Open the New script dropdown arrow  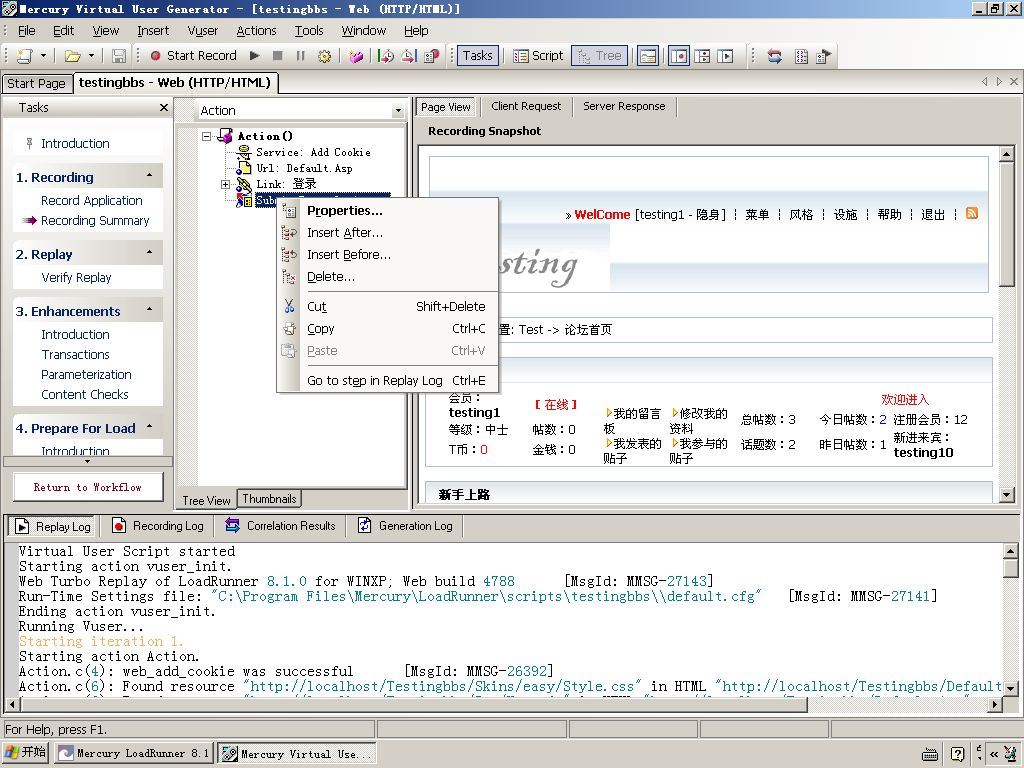coord(43,56)
